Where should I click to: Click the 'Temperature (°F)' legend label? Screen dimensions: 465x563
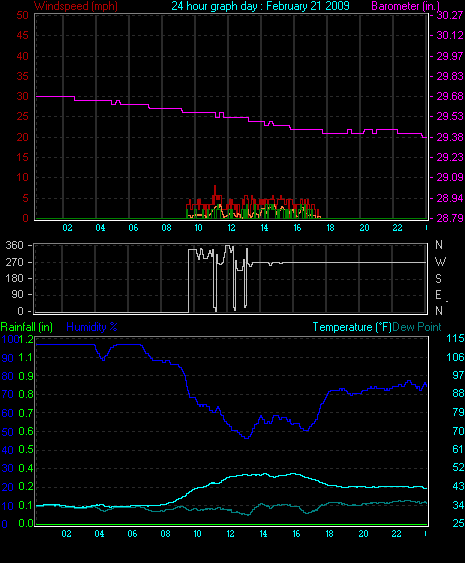pos(352,327)
